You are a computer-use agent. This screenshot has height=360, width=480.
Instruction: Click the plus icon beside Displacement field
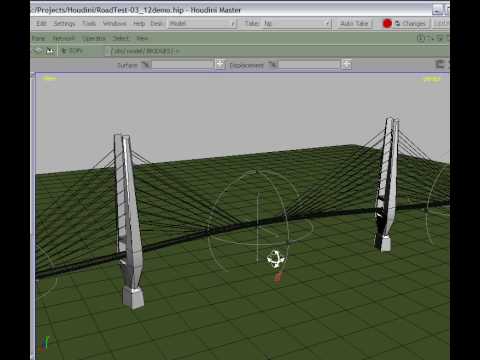[347, 64]
